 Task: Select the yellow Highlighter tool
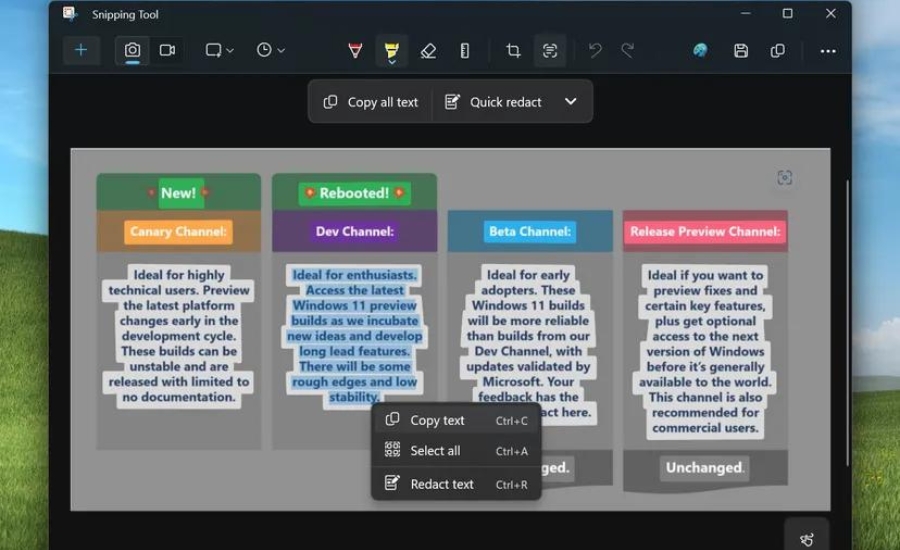[x=391, y=51]
